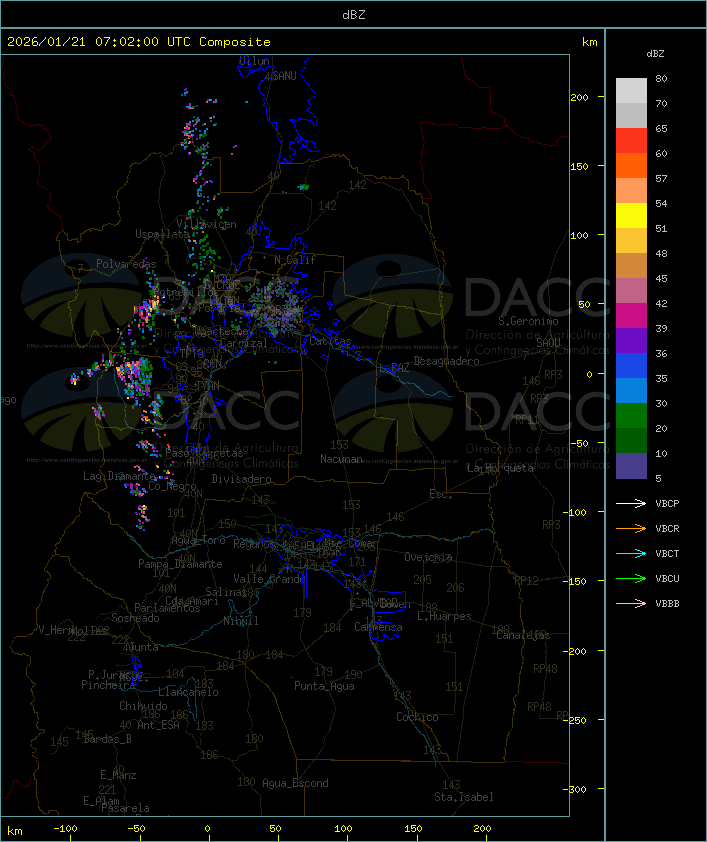Click the white VBCP arrow icon
The width and height of the screenshot is (707, 842).
tap(631, 504)
